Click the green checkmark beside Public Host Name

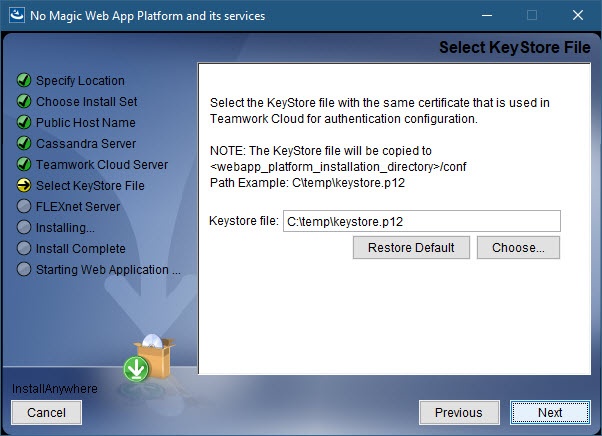[24, 122]
